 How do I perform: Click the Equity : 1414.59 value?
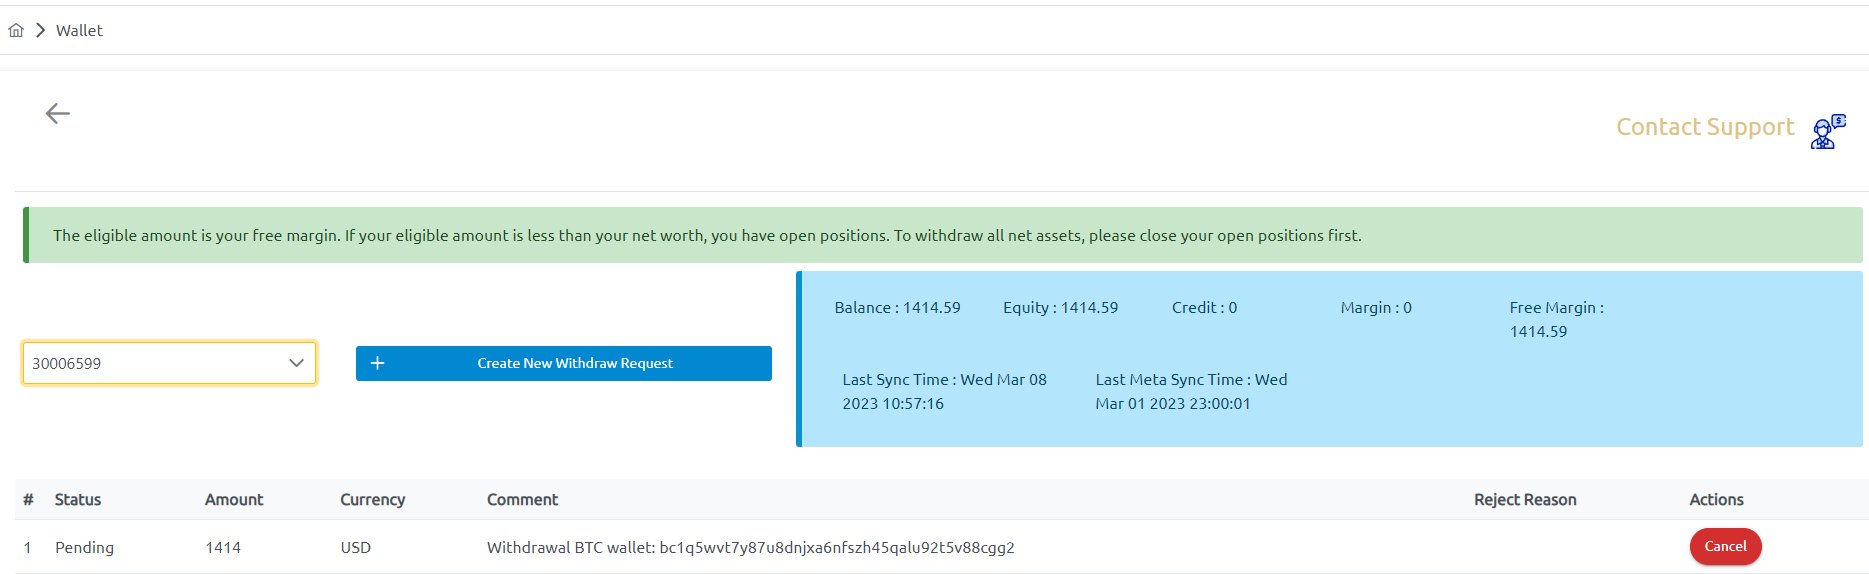[1060, 307]
